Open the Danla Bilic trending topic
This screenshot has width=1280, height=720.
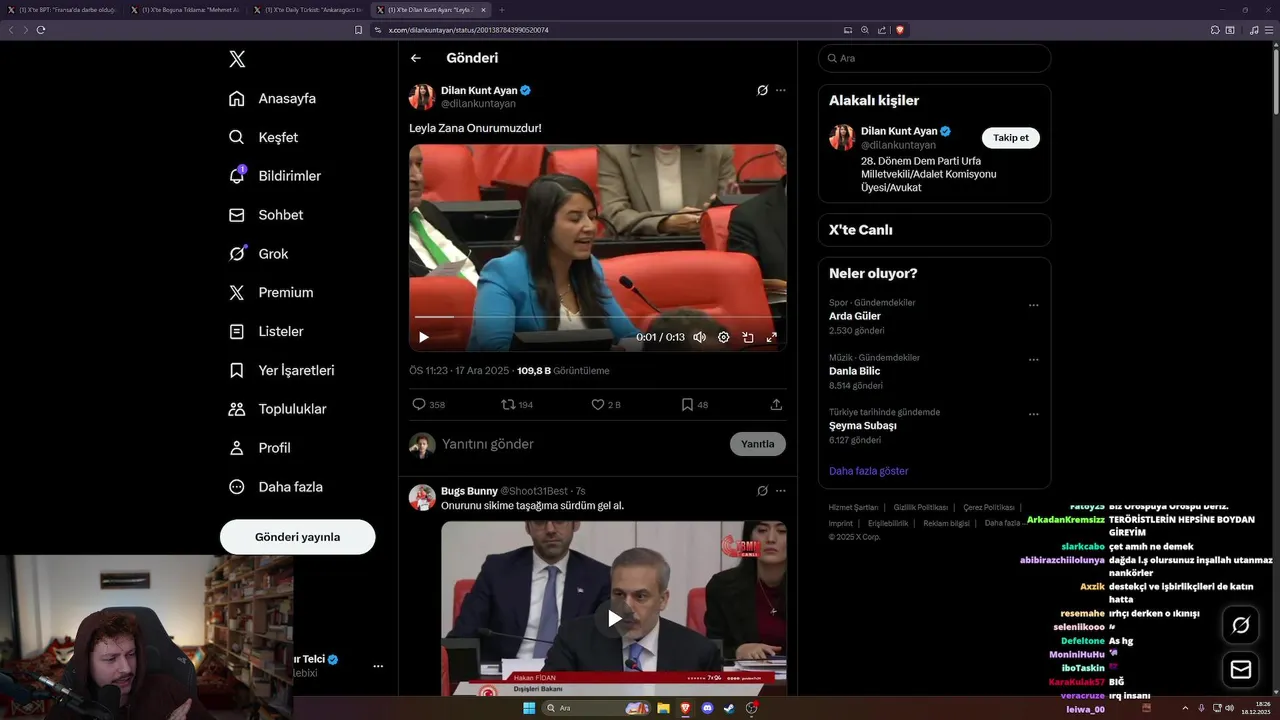coord(855,371)
